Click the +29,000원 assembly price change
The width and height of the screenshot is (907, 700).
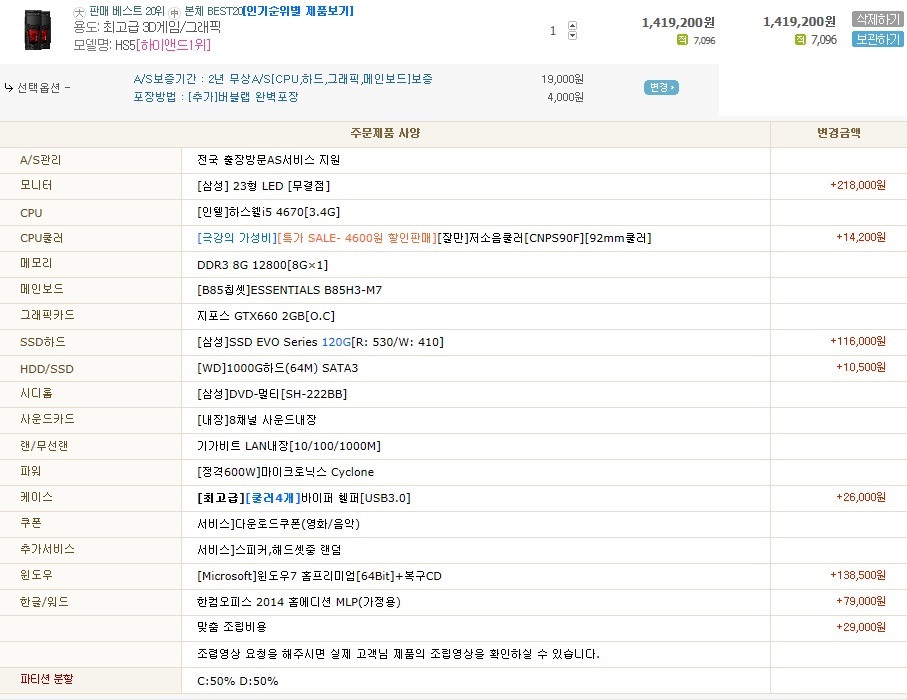(861, 627)
